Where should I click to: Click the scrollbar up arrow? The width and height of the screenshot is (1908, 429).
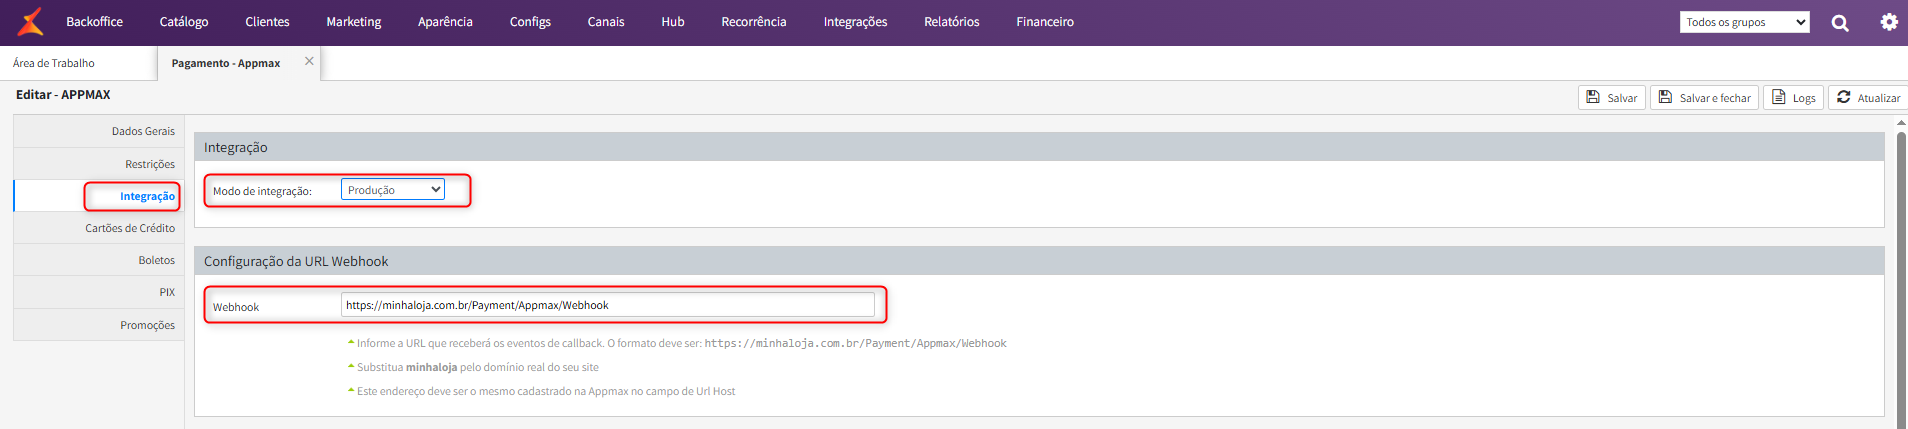point(1901,122)
